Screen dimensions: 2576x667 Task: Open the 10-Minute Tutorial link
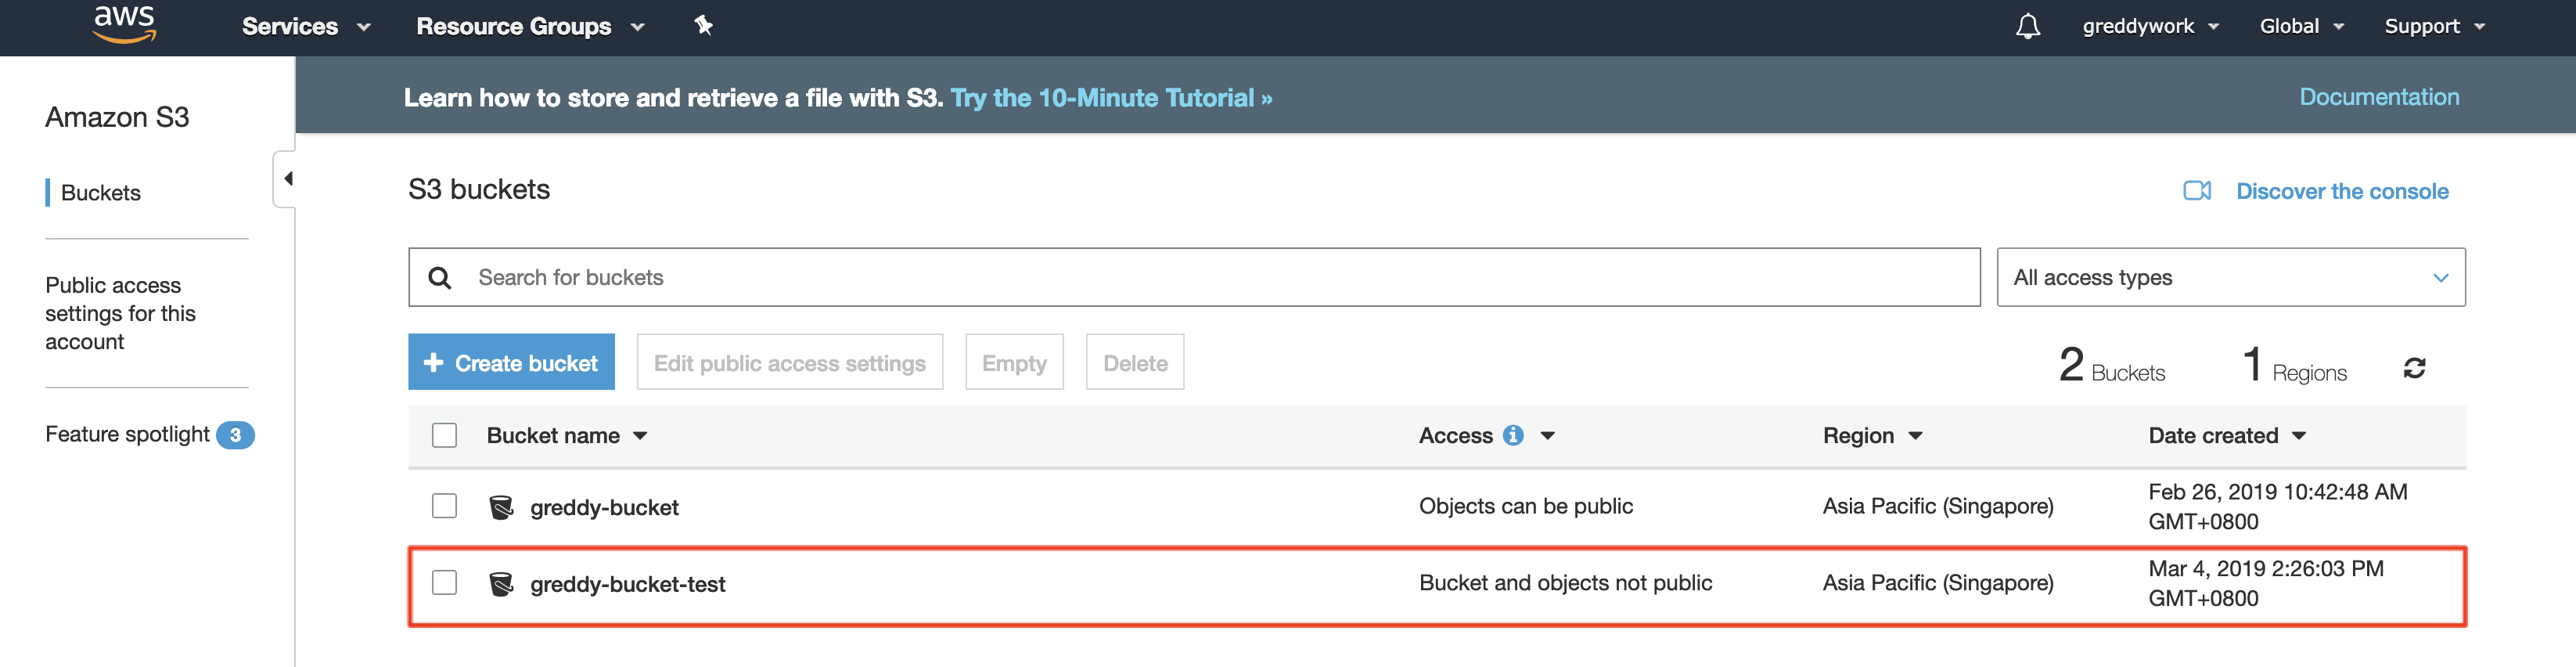1110,98
